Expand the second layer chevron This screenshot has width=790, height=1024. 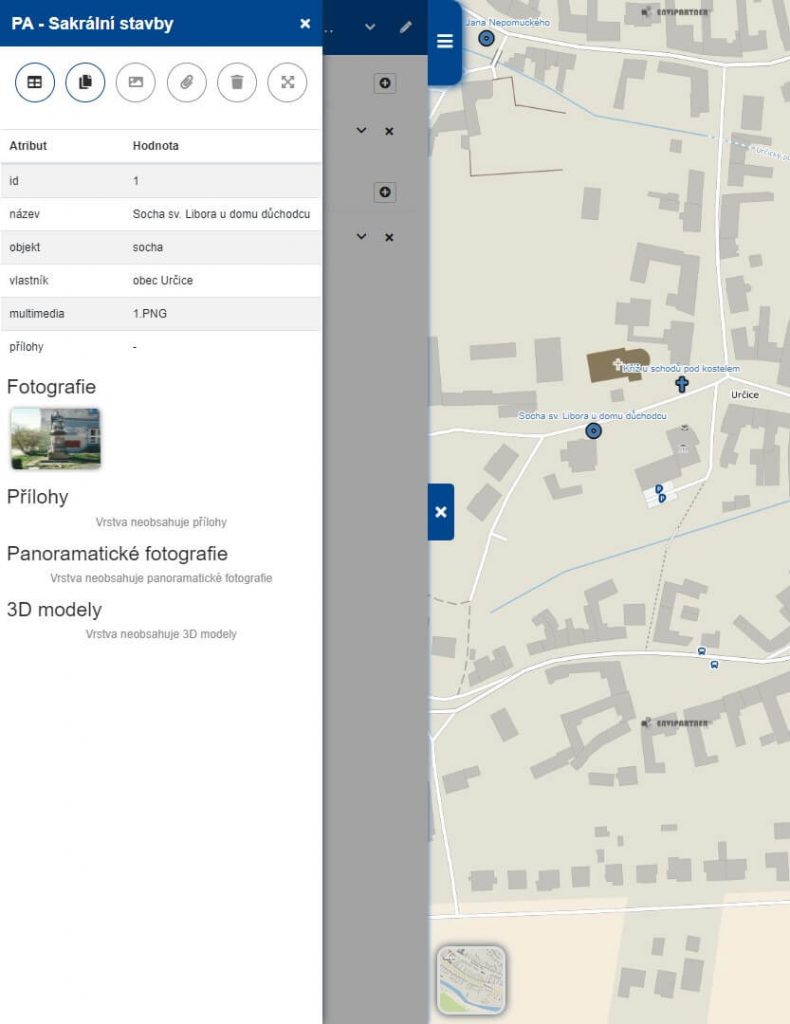click(362, 237)
